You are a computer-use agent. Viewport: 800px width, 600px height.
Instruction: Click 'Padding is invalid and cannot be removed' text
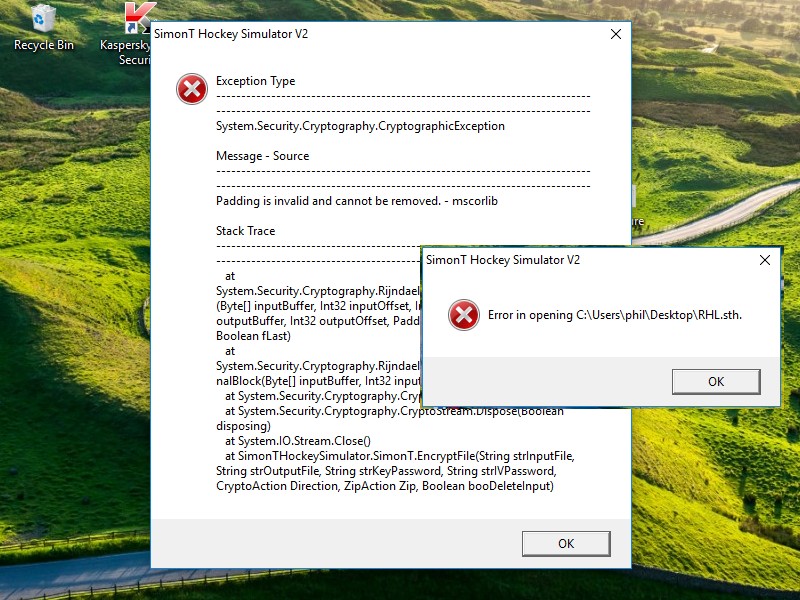point(328,201)
